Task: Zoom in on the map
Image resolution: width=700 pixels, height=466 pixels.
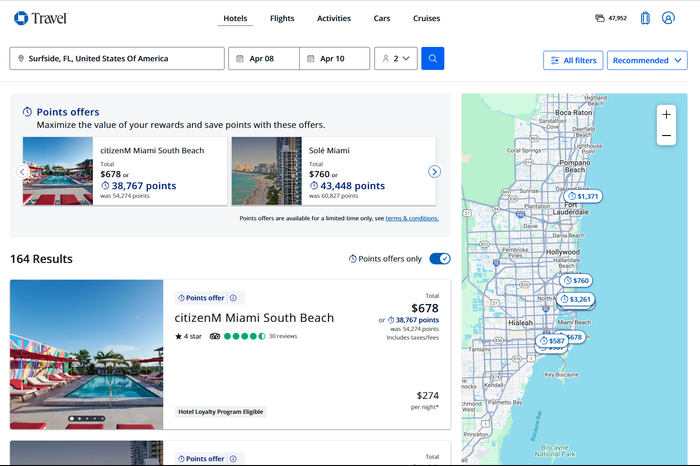Action: tap(666, 115)
